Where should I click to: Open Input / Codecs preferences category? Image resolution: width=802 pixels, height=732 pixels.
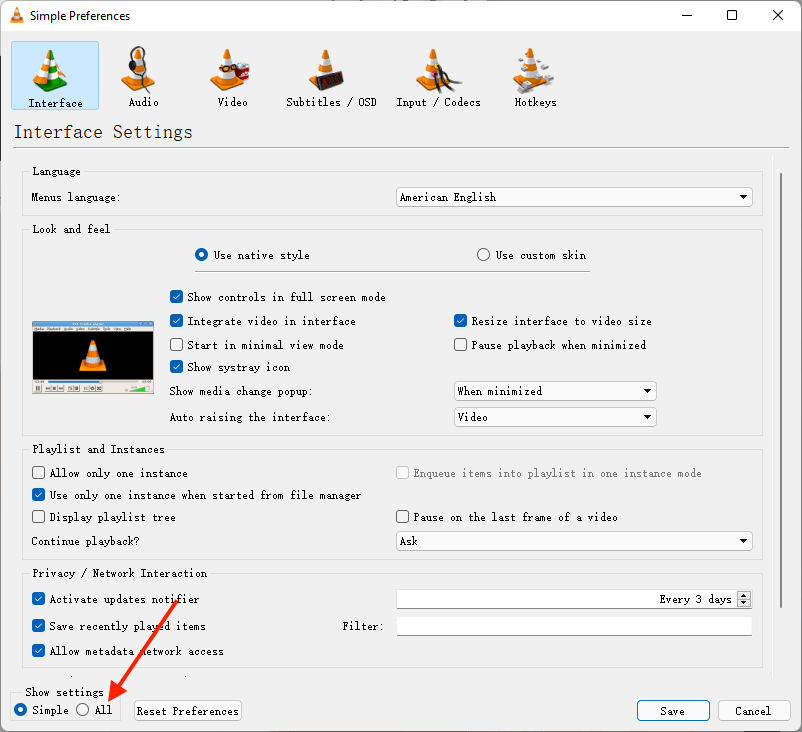tap(438, 76)
